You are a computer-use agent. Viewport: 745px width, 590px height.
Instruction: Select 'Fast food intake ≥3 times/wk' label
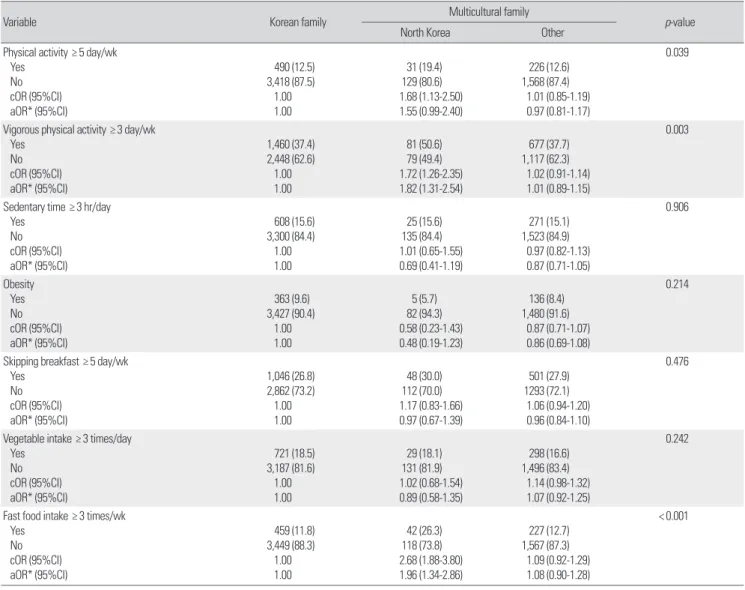(x=64, y=516)
